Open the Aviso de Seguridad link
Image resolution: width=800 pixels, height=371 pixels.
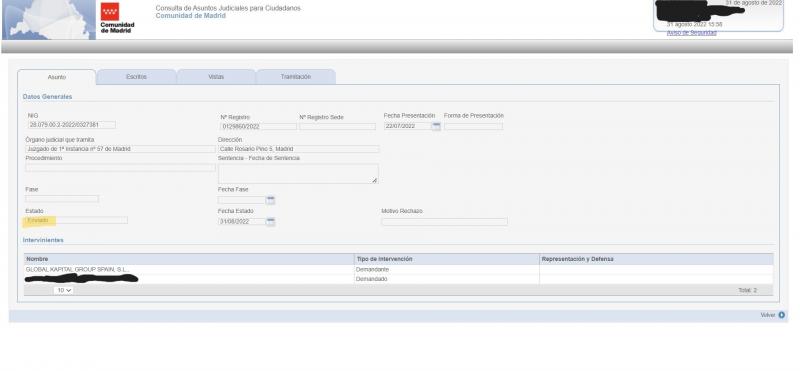pyautogui.click(x=691, y=33)
